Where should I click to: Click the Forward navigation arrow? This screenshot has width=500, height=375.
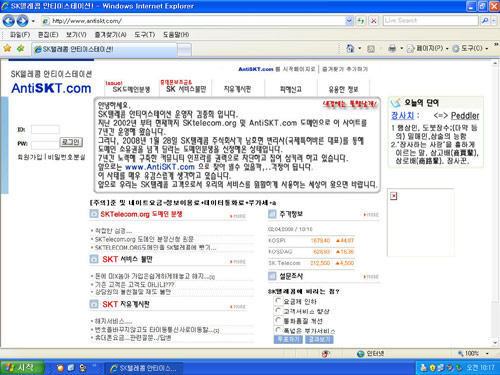(22, 21)
